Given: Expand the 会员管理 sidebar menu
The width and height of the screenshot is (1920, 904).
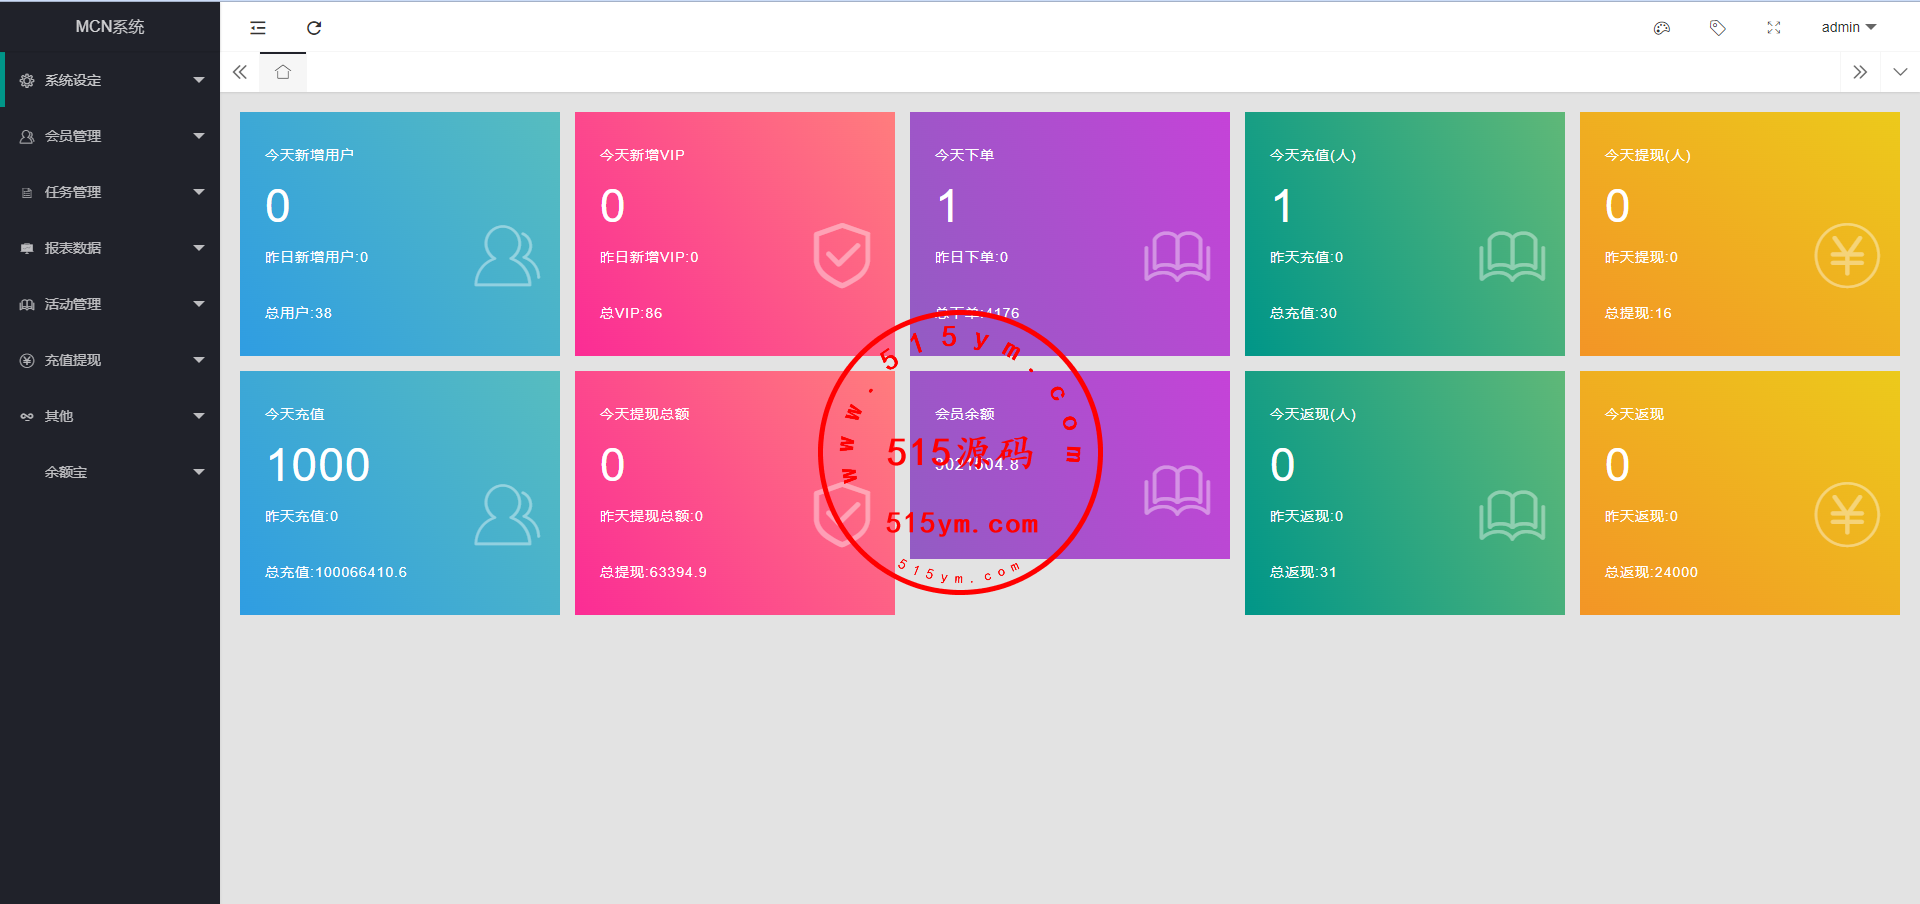Looking at the screenshot, I should 110,136.
